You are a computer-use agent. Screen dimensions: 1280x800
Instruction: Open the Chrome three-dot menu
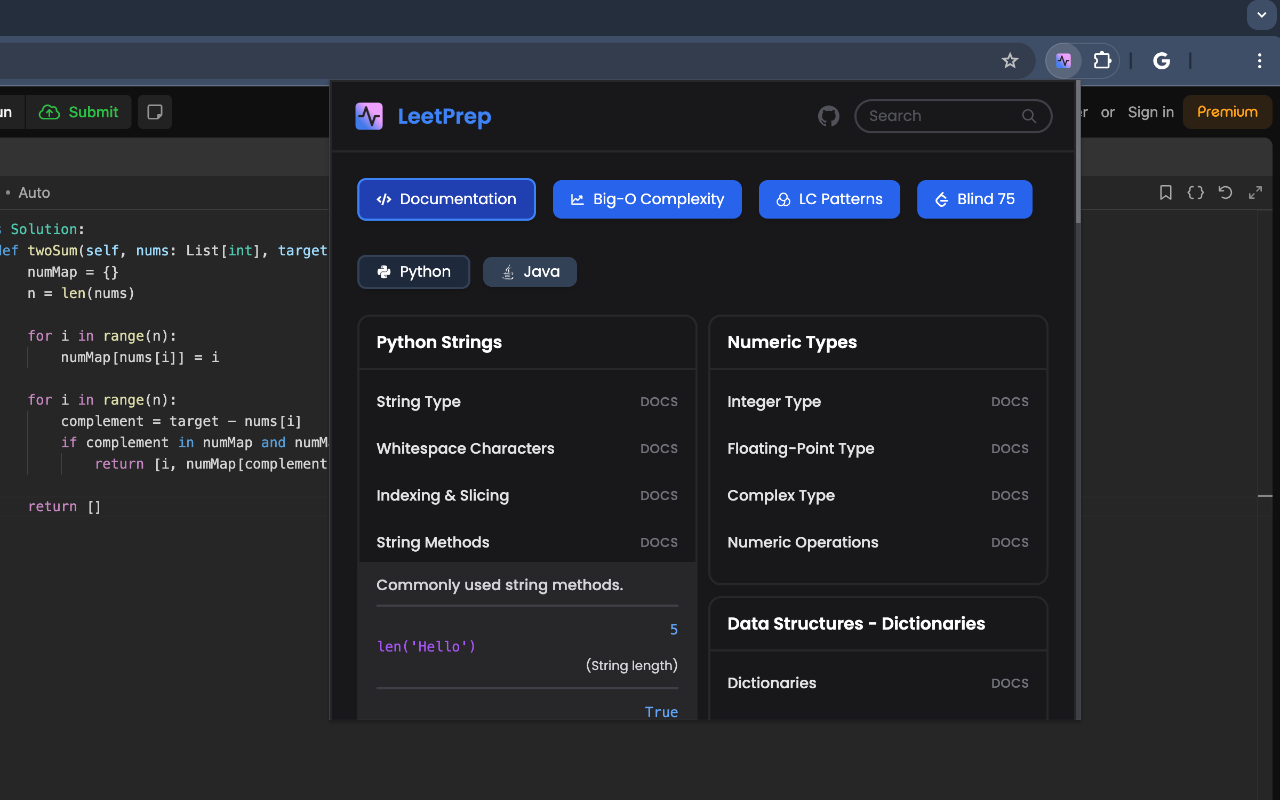(x=1259, y=61)
